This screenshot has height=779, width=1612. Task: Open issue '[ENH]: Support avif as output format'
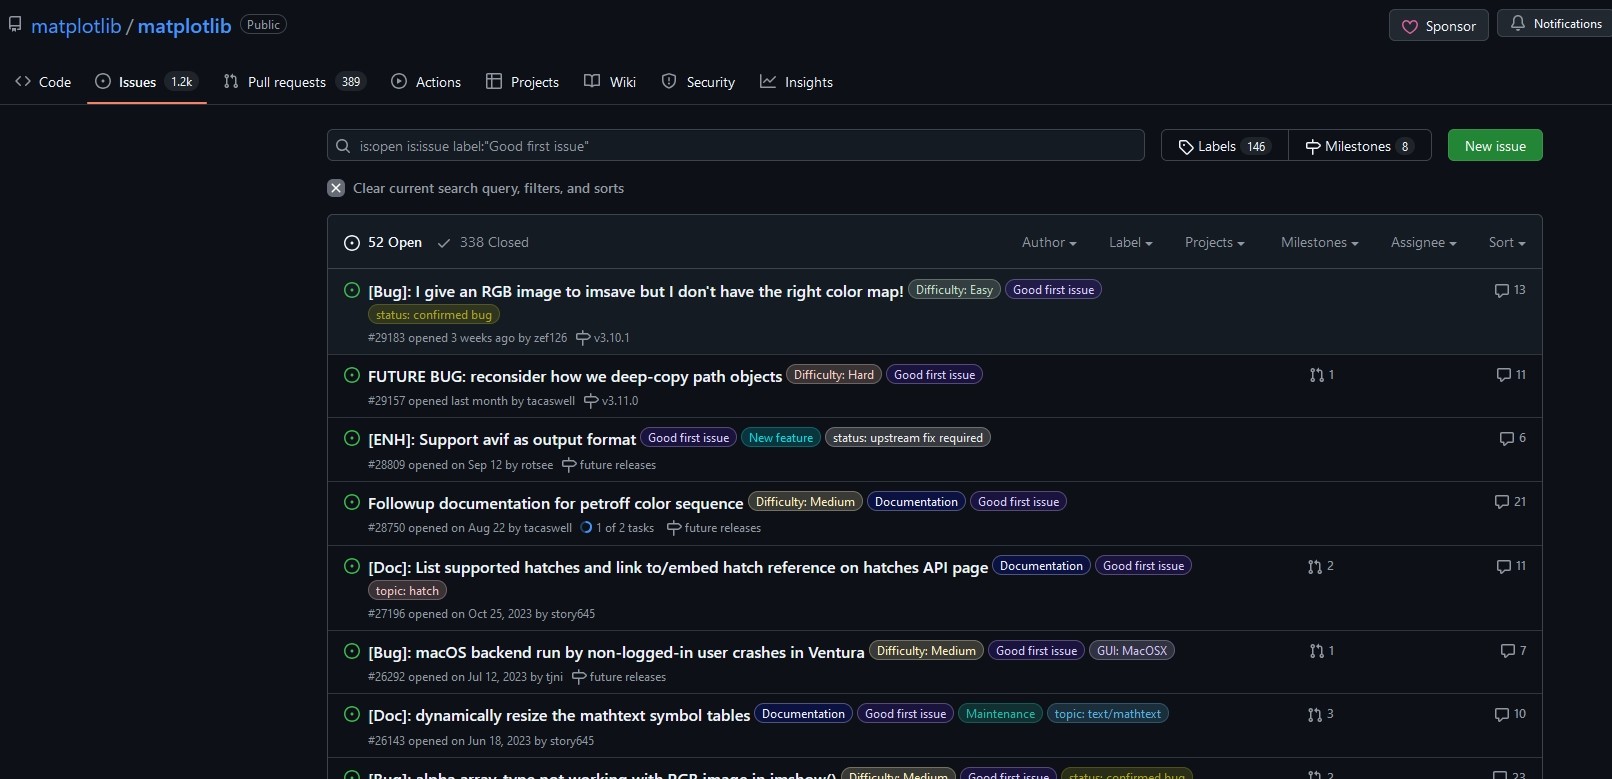502,439
